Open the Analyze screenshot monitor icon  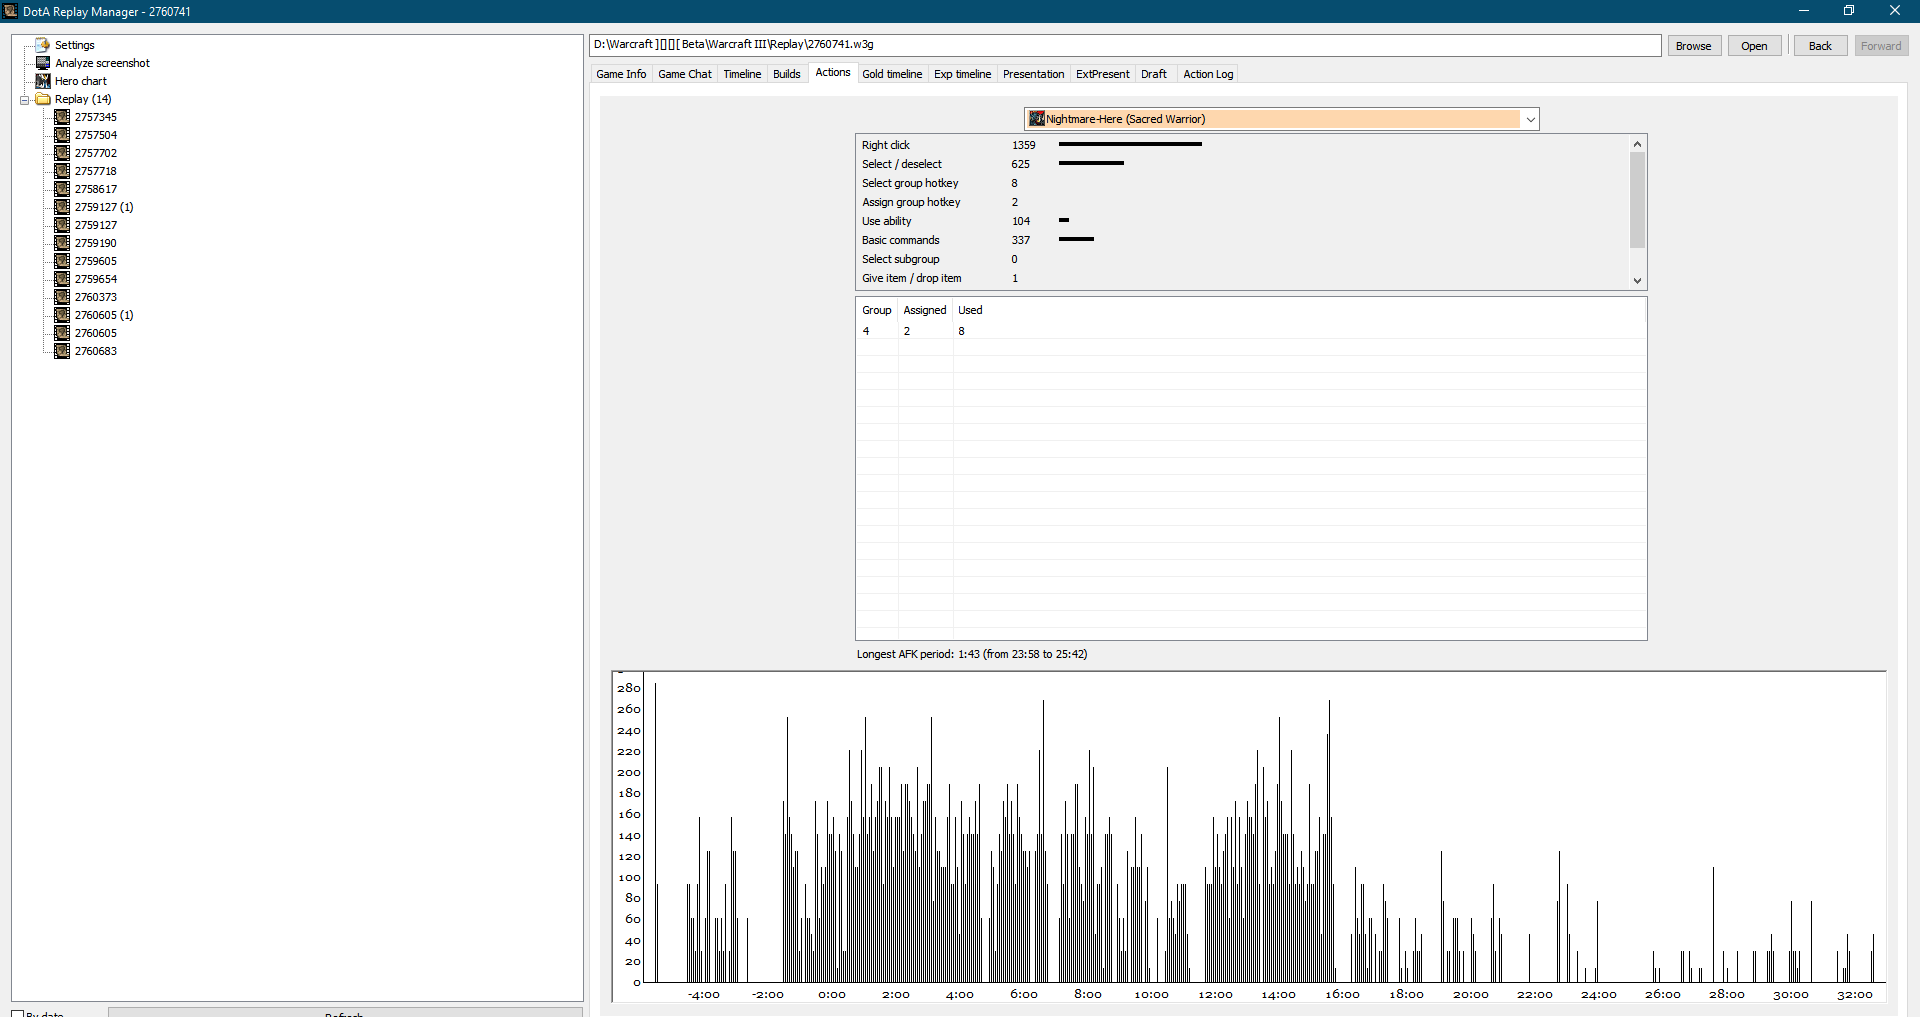click(43, 63)
